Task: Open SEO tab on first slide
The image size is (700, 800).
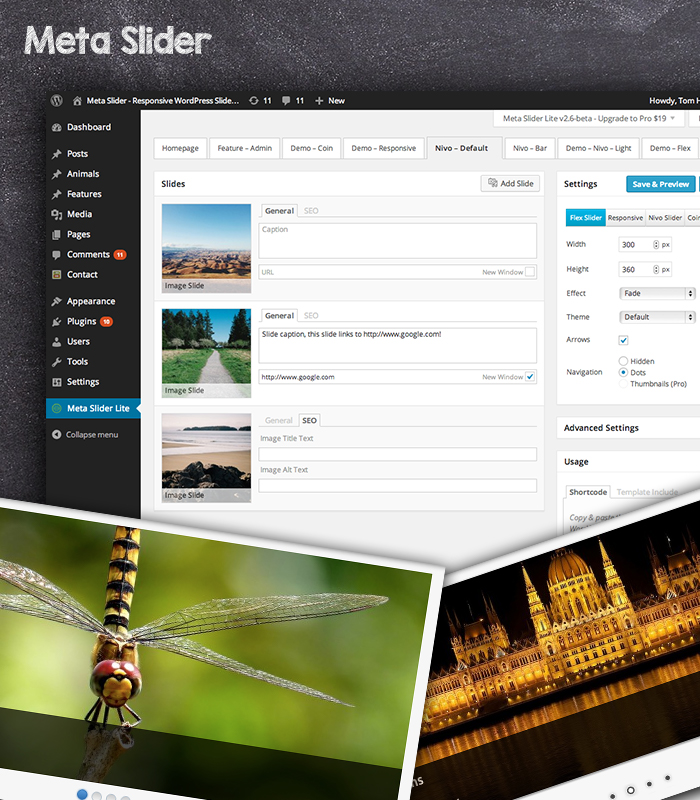Action: (x=311, y=211)
